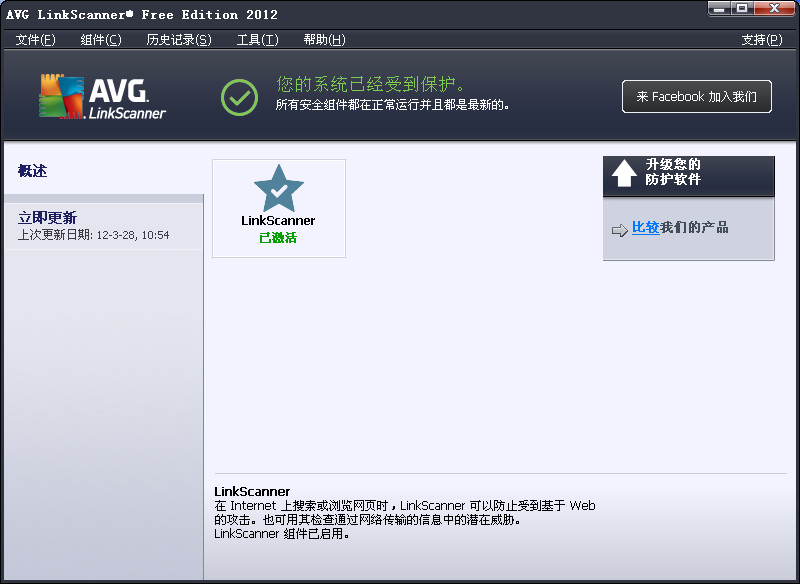Open the 支持(P) menu
This screenshot has height=584, width=800.
(x=761, y=40)
